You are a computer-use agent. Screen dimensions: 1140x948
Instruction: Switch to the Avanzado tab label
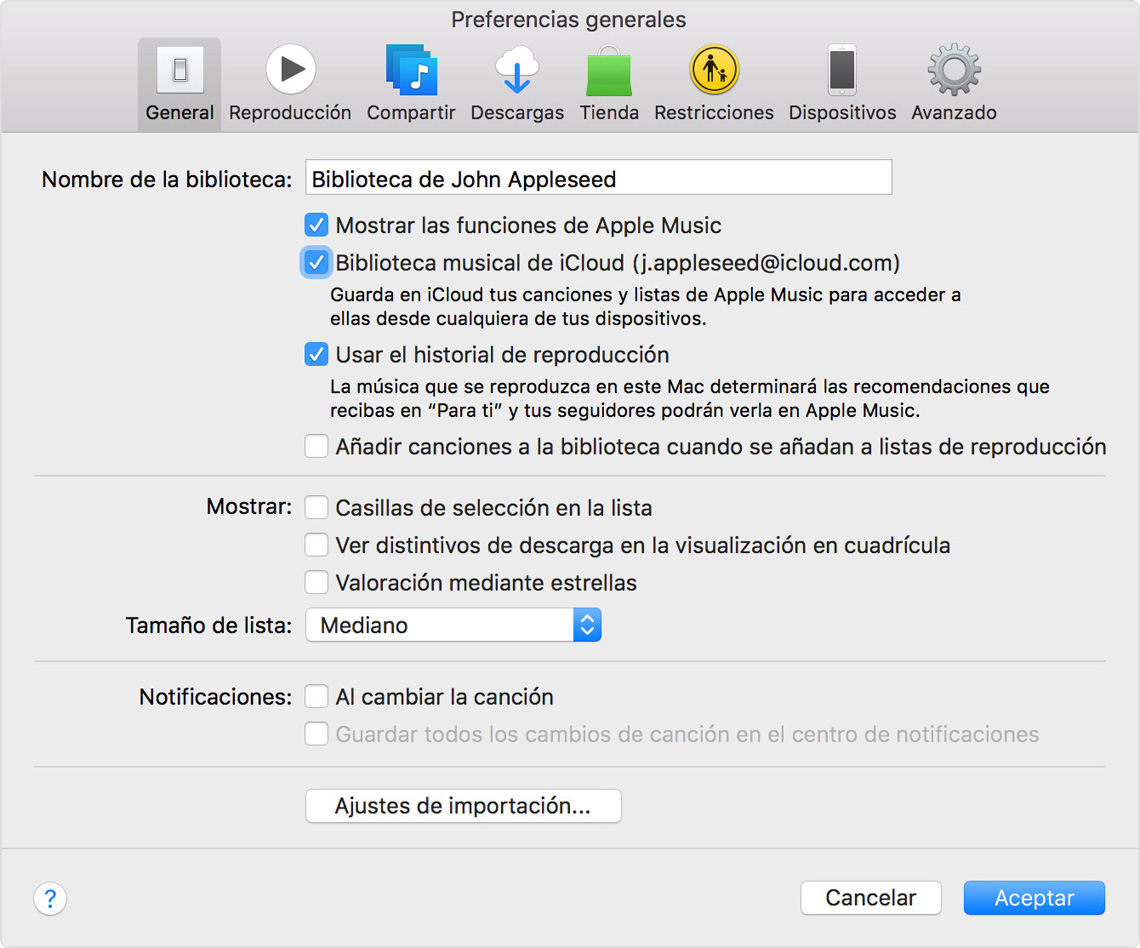tap(954, 113)
